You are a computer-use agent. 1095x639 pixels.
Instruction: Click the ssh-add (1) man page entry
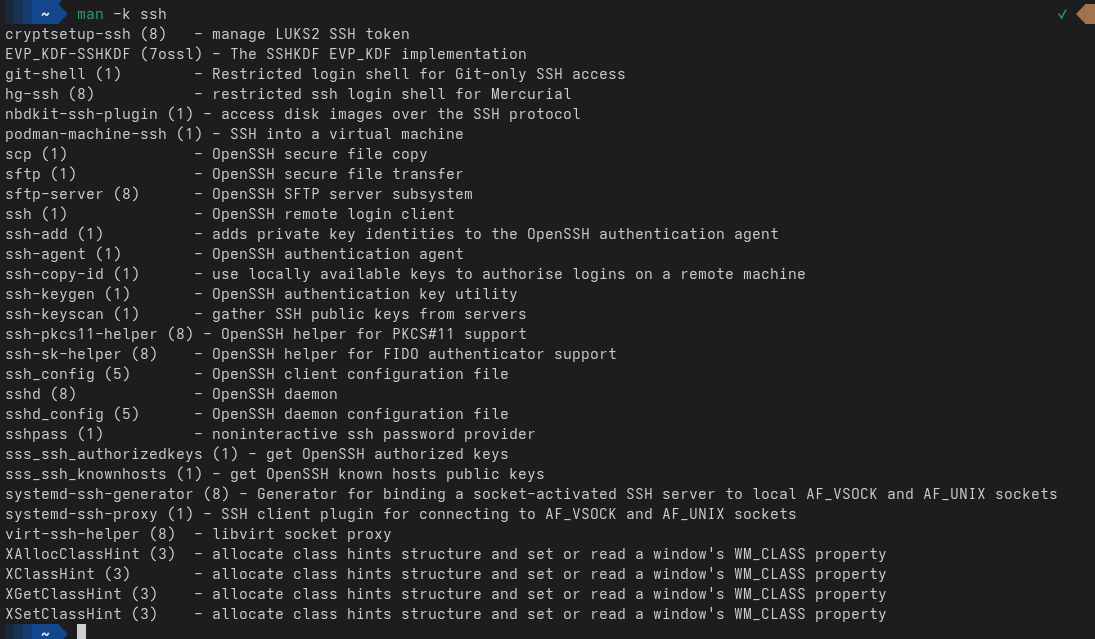click(x=54, y=234)
